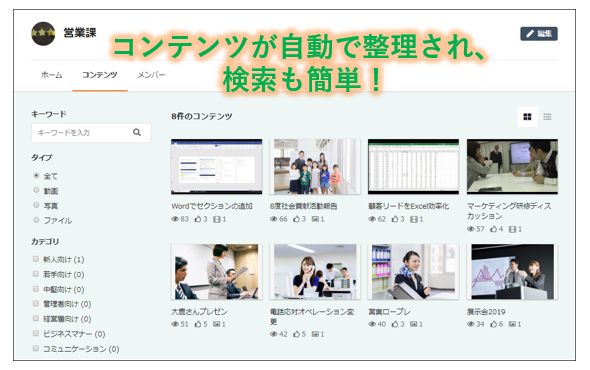Check the 管理者向け category checkbox
Screen dimensions: 590x370
coord(36,303)
